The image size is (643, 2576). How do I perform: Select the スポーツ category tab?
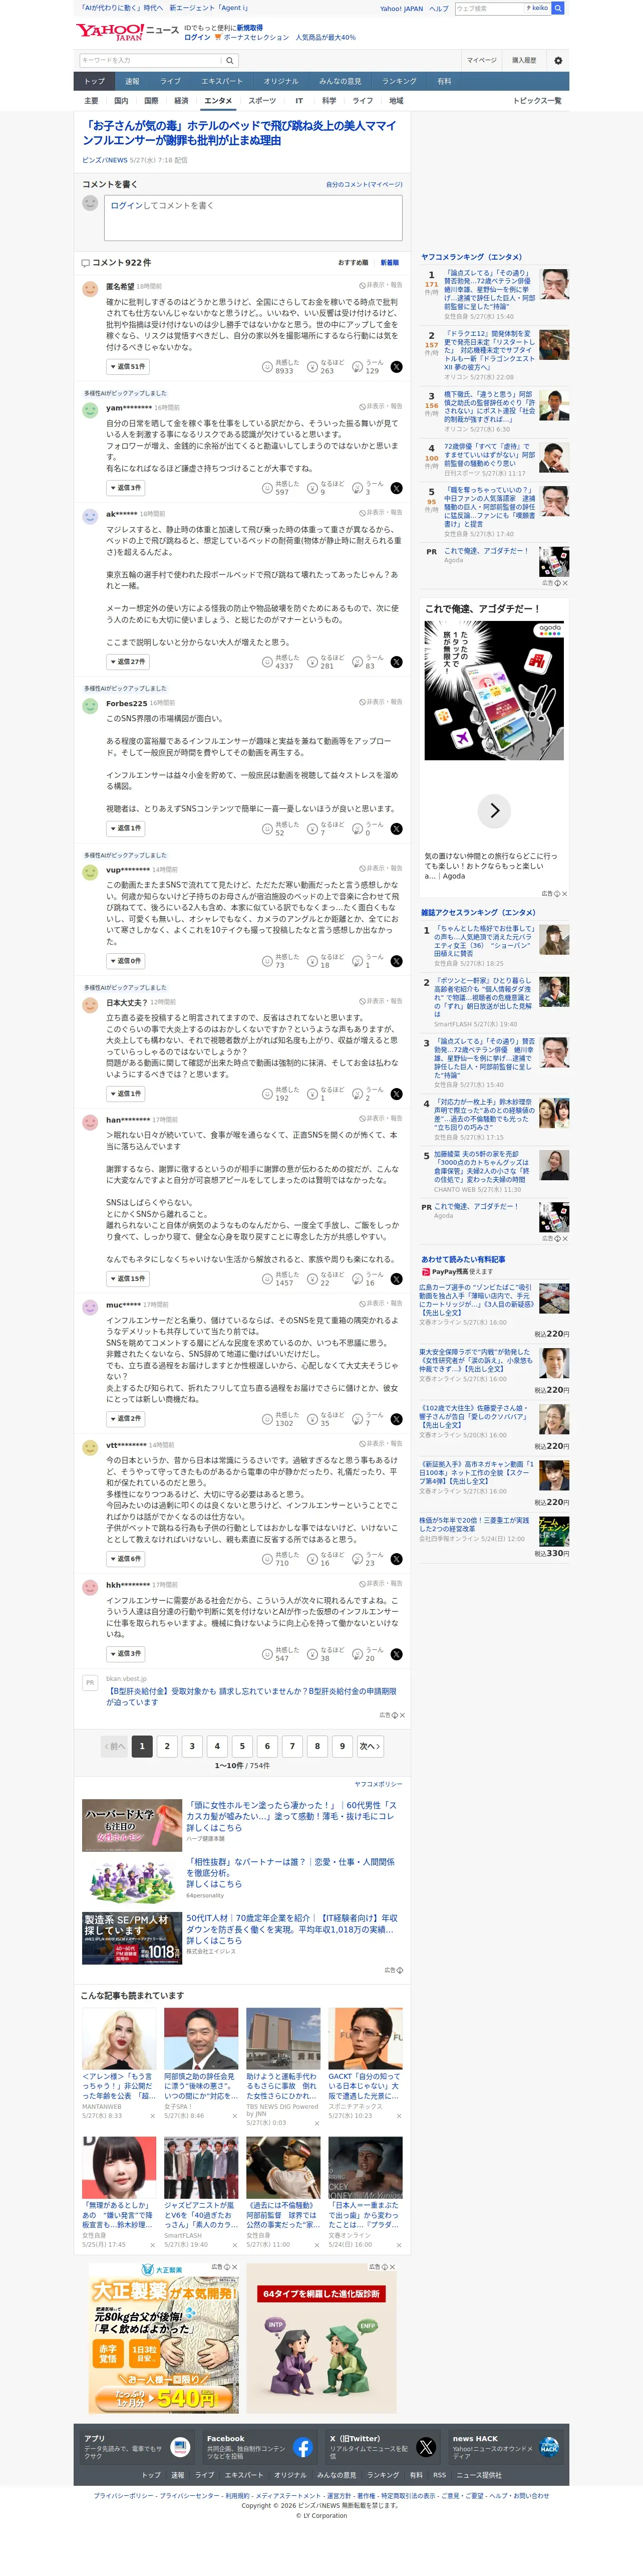click(x=262, y=101)
